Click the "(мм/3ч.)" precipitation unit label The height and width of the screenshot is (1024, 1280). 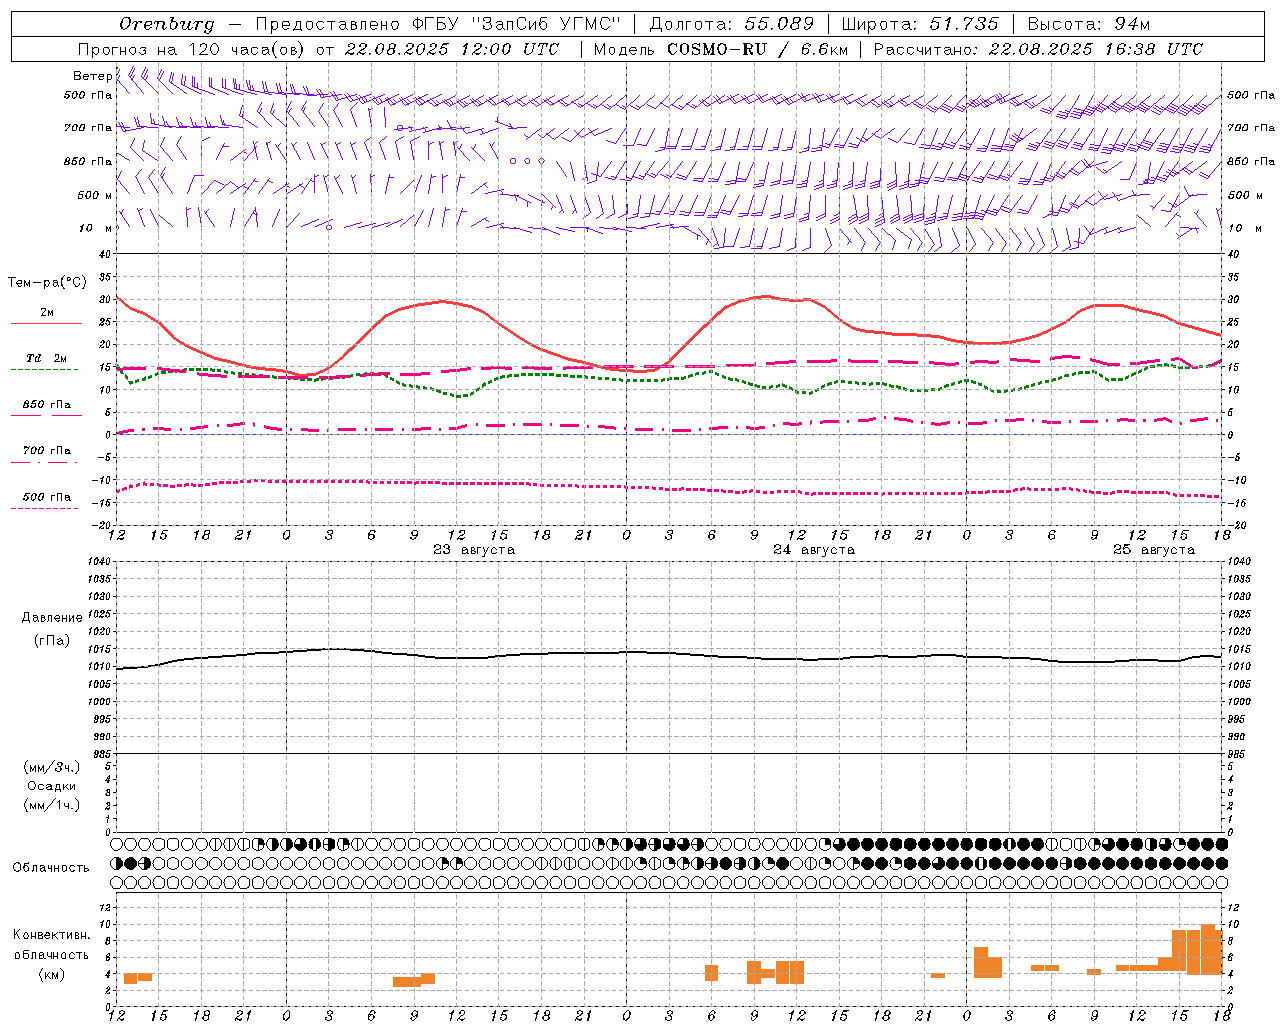click(x=52, y=767)
